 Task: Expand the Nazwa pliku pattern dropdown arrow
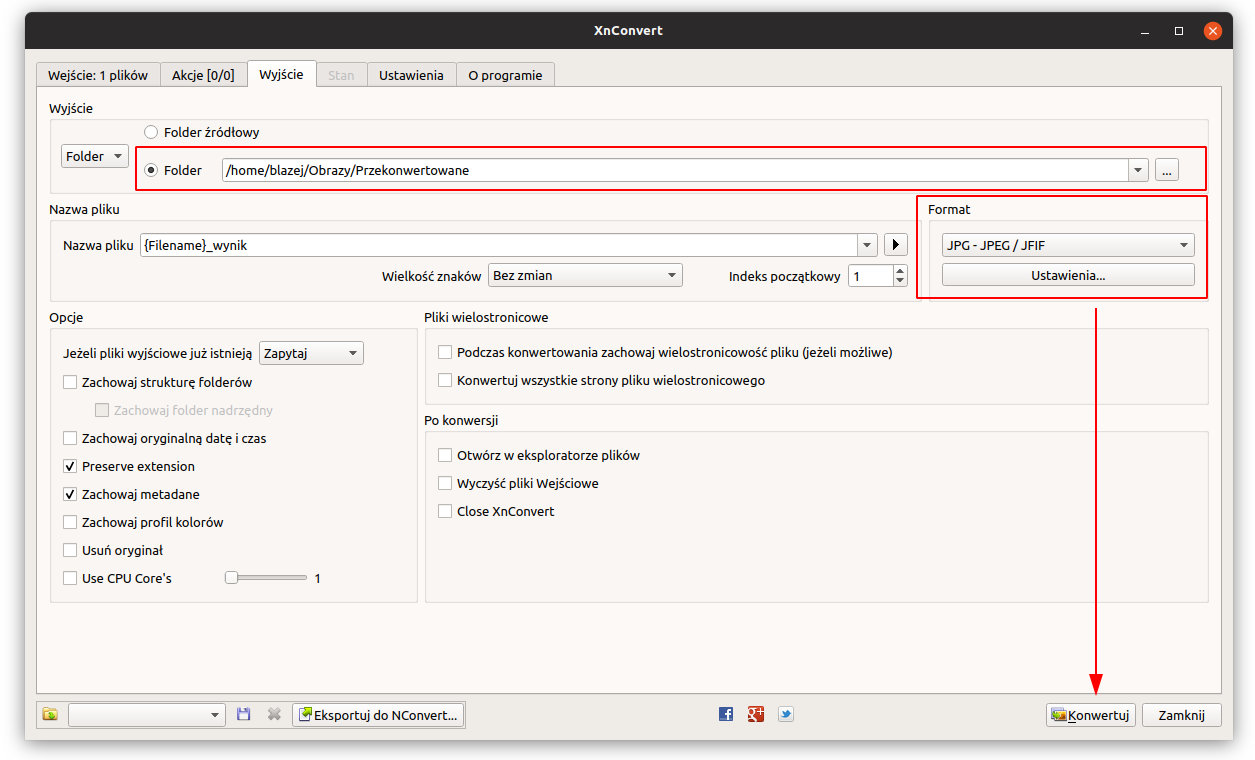point(867,245)
